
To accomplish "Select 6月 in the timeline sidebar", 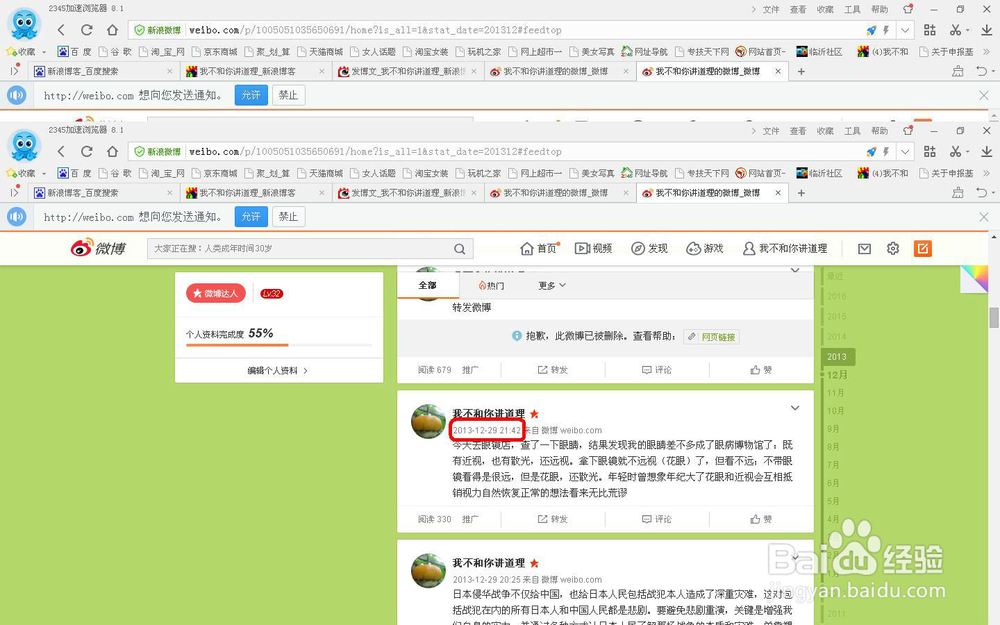I will pos(833,483).
